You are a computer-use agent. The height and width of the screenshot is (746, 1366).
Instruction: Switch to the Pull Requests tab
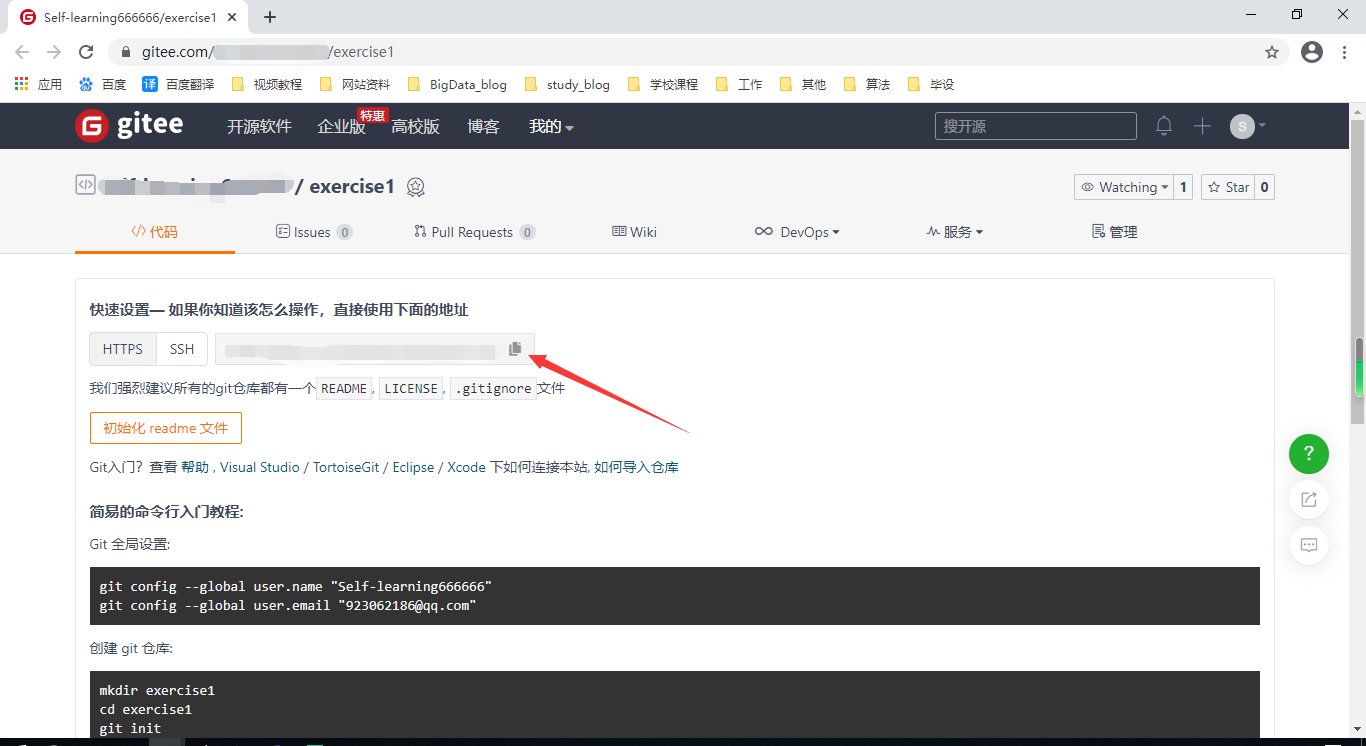click(475, 232)
